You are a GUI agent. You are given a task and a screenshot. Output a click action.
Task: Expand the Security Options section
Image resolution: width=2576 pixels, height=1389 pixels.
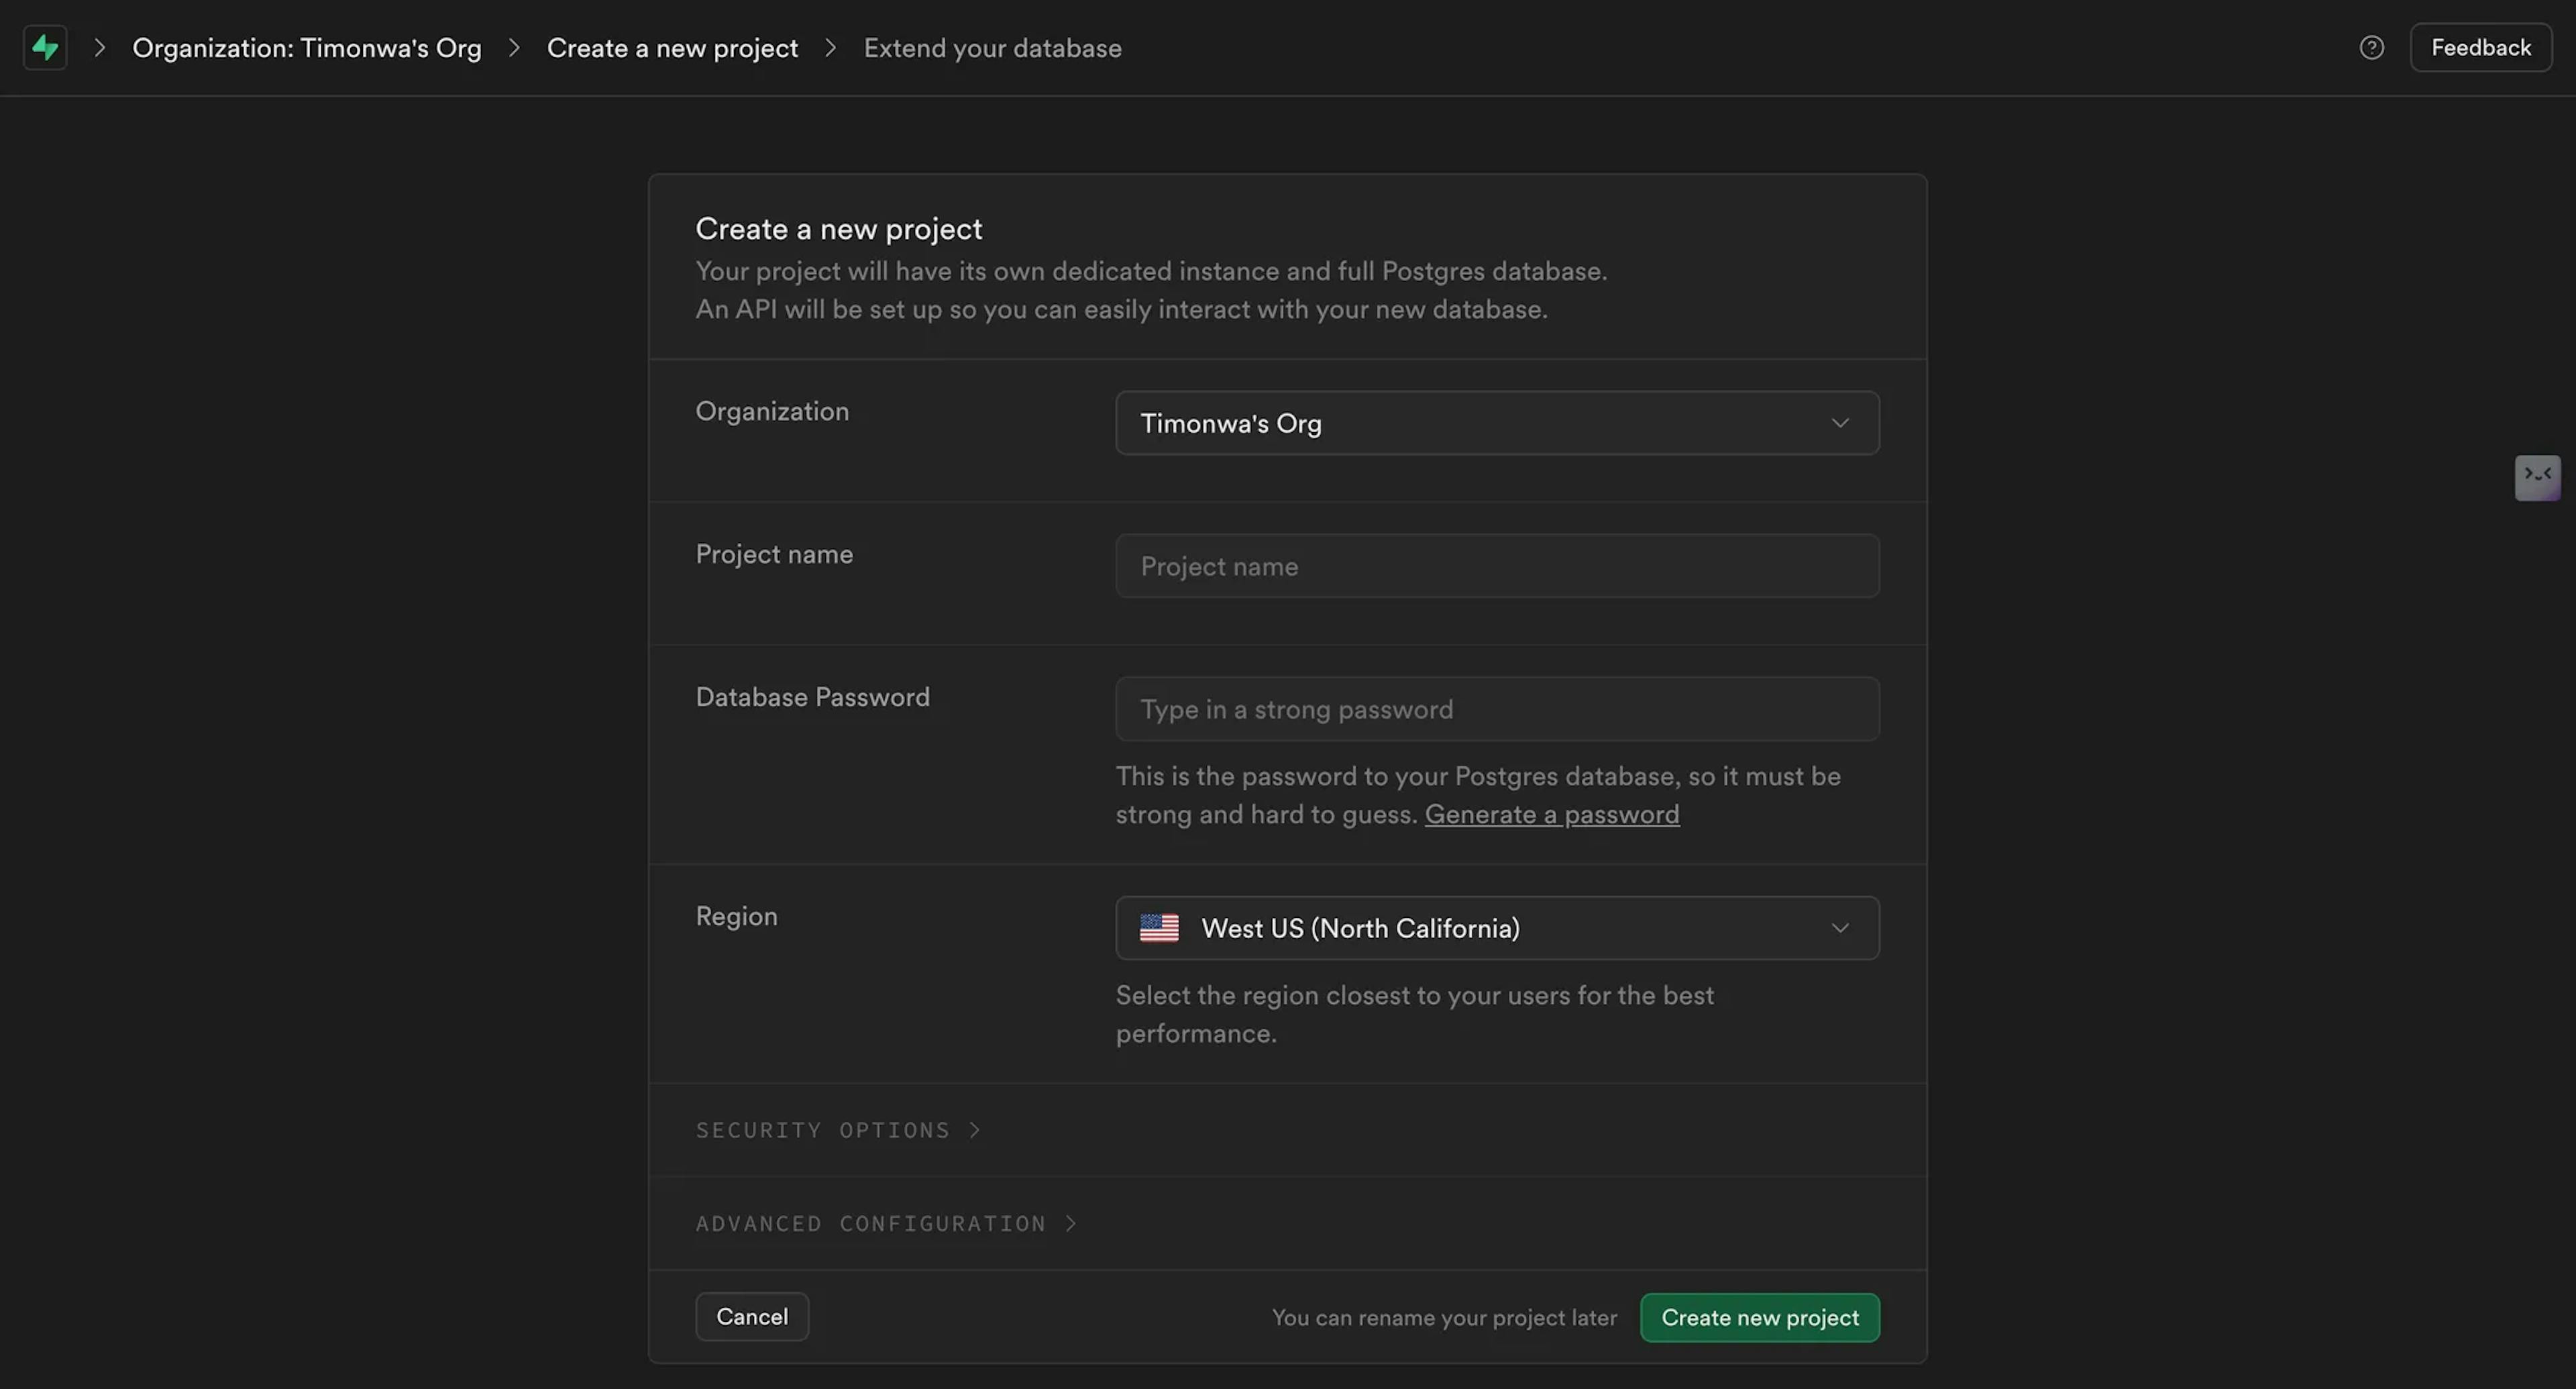coord(822,1130)
